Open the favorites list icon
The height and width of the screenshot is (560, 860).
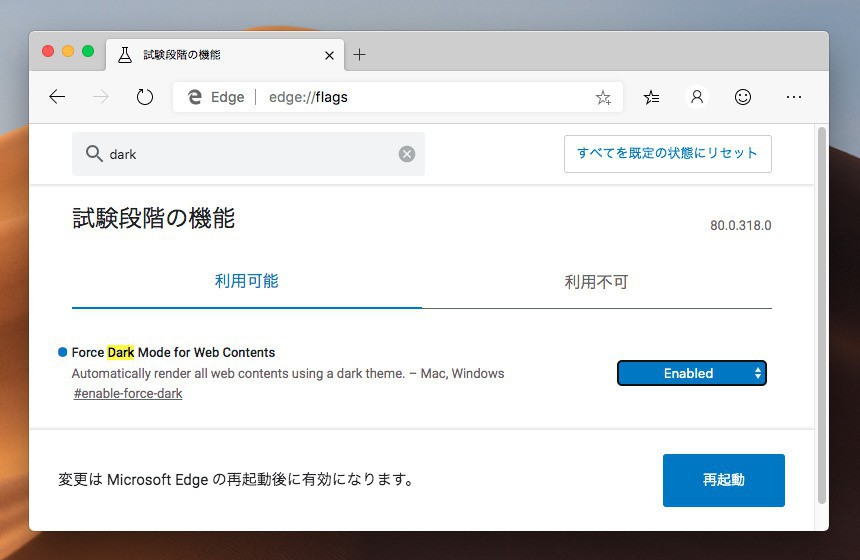pyautogui.click(x=652, y=98)
